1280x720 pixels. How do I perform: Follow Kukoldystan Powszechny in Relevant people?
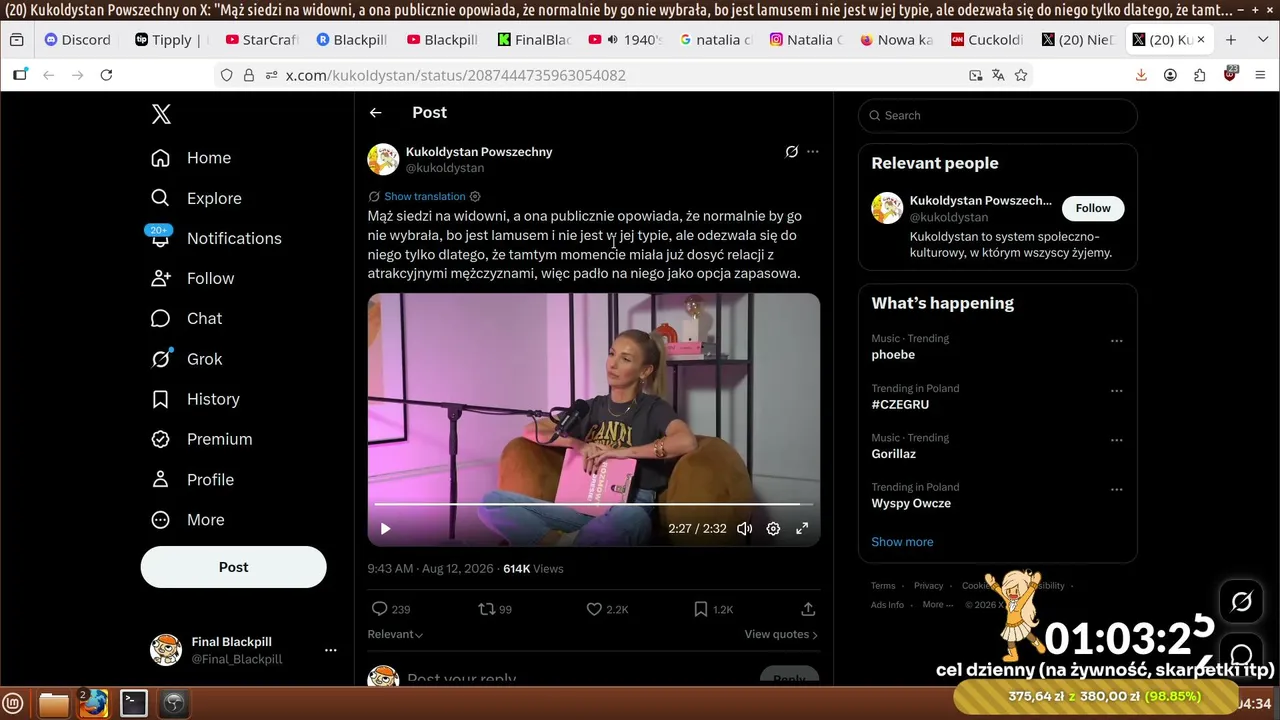[1093, 208]
